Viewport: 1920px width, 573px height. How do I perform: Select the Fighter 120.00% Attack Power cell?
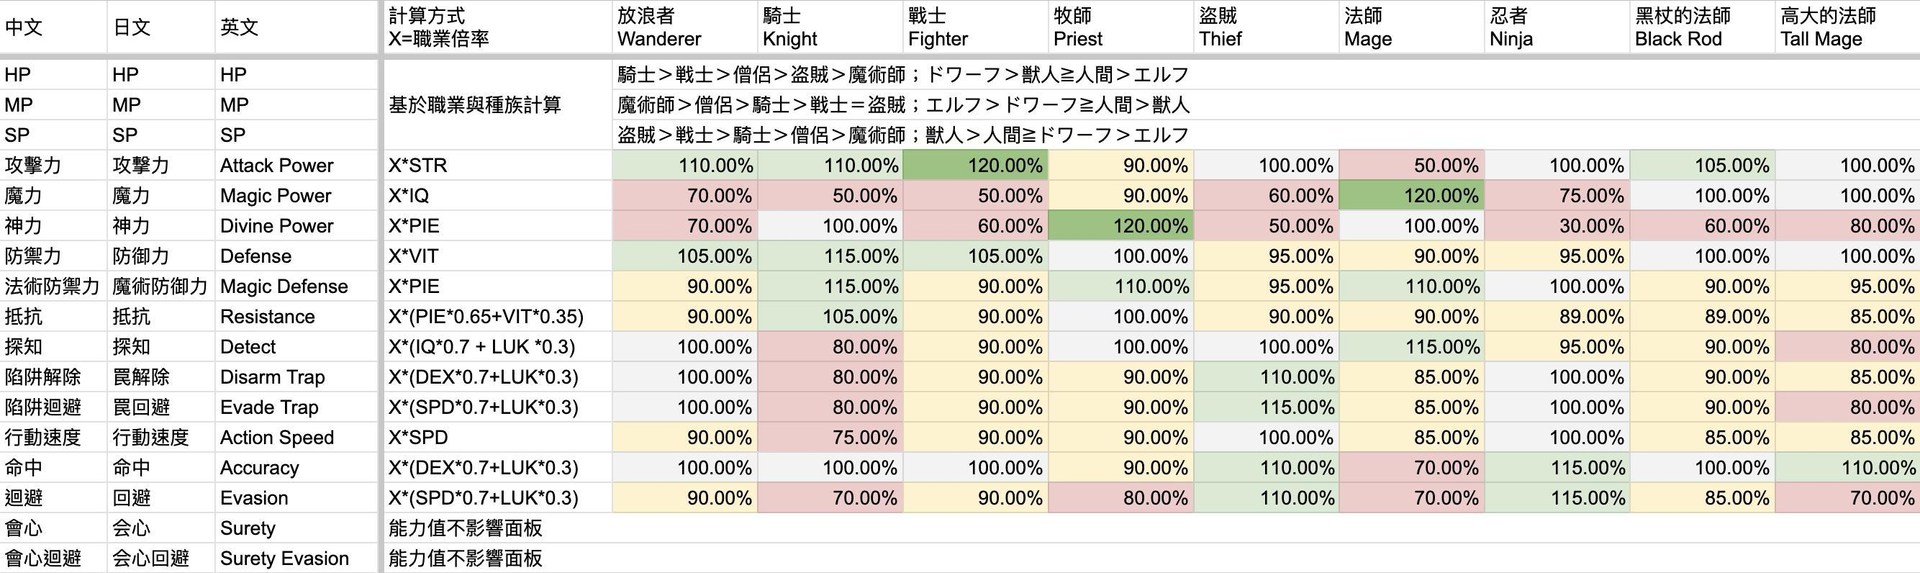[975, 165]
